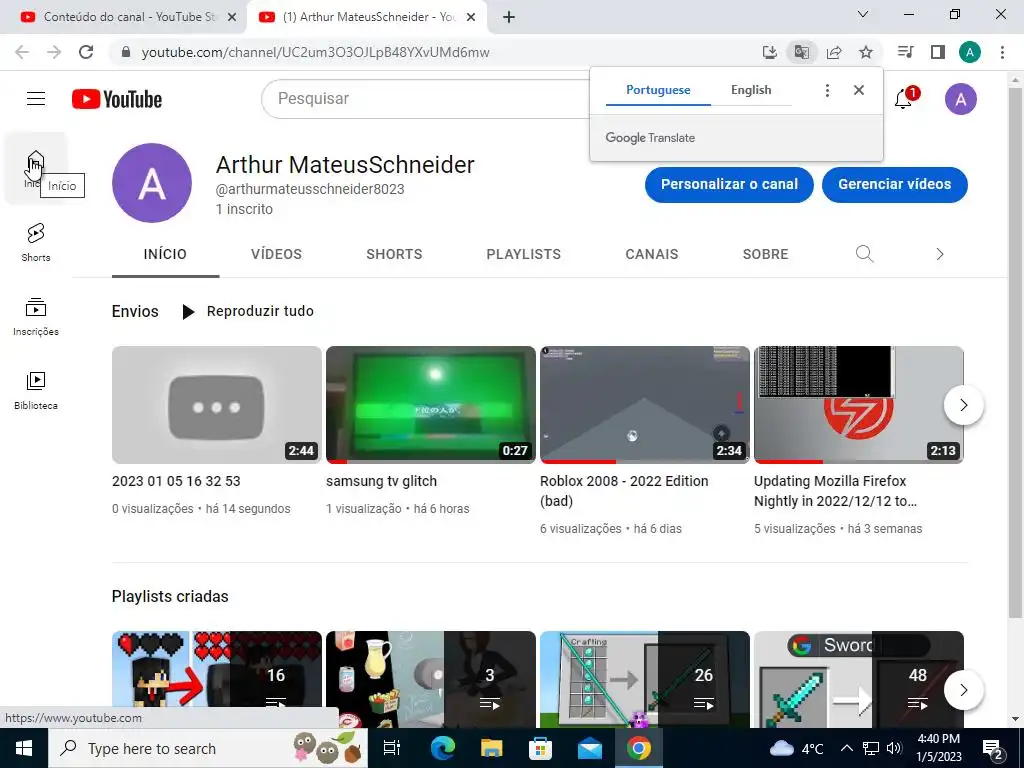Click the YouTube logo
Viewport: 1024px width, 768px height.
[117, 99]
